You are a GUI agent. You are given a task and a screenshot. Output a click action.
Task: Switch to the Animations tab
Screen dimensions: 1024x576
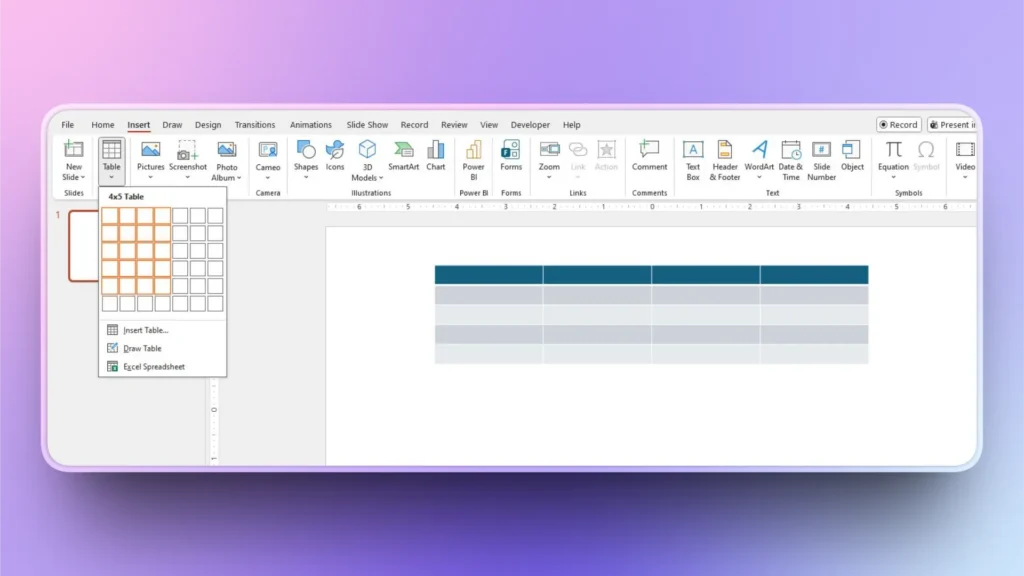click(310, 124)
